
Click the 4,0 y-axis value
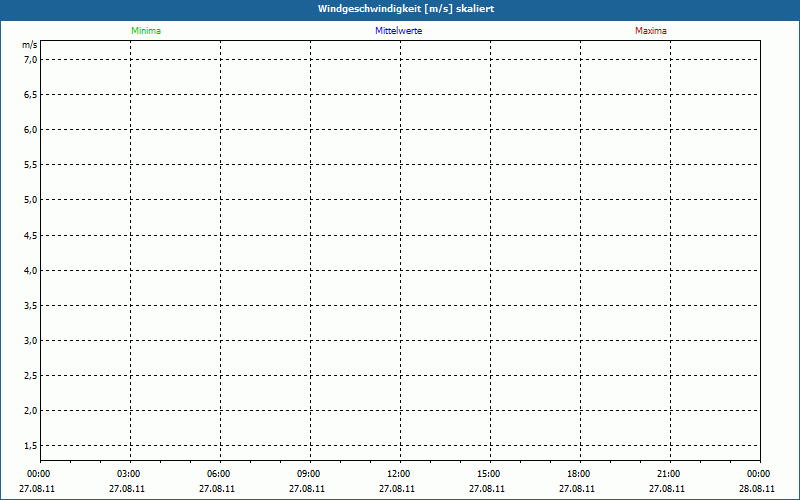tap(31, 270)
